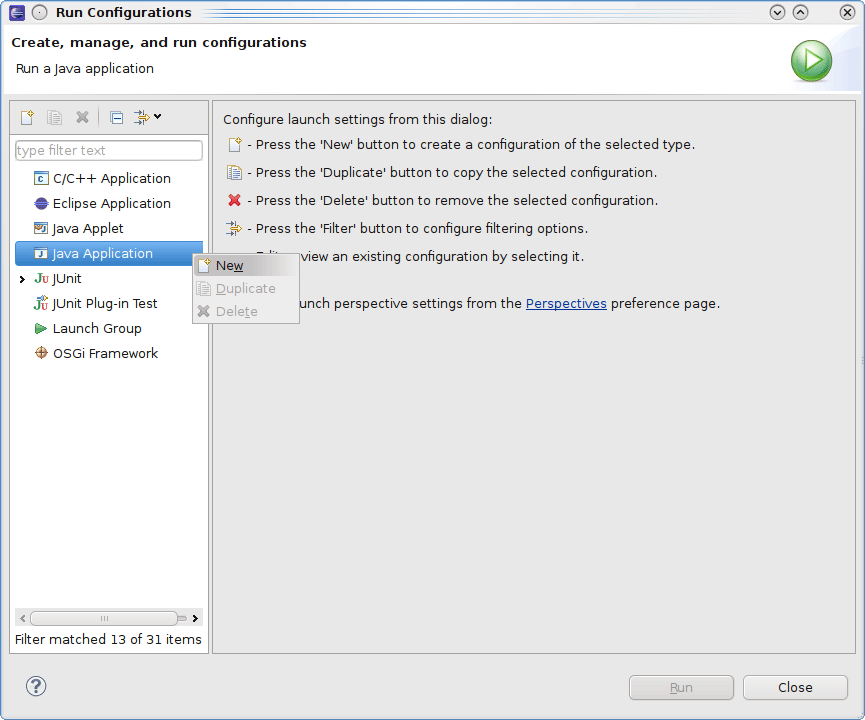Choose New from the context menu

246,265
